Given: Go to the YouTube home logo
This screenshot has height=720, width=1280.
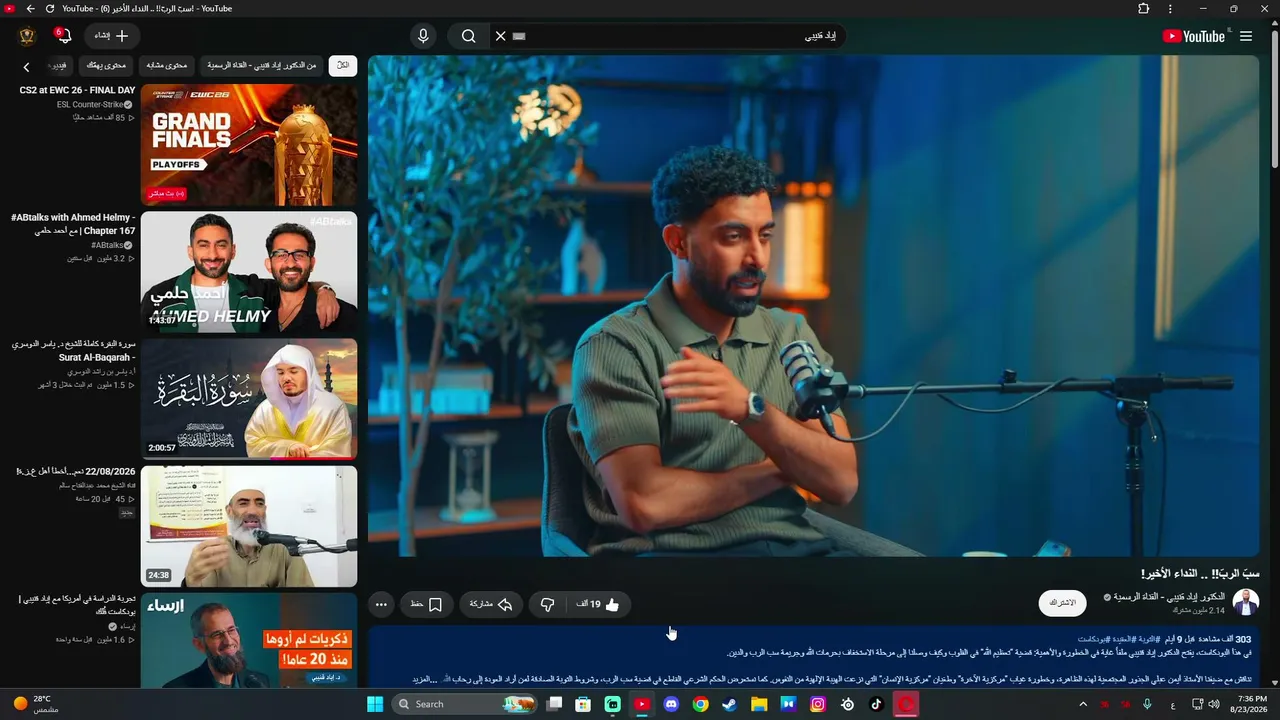Looking at the screenshot, I should [1194, 36].
